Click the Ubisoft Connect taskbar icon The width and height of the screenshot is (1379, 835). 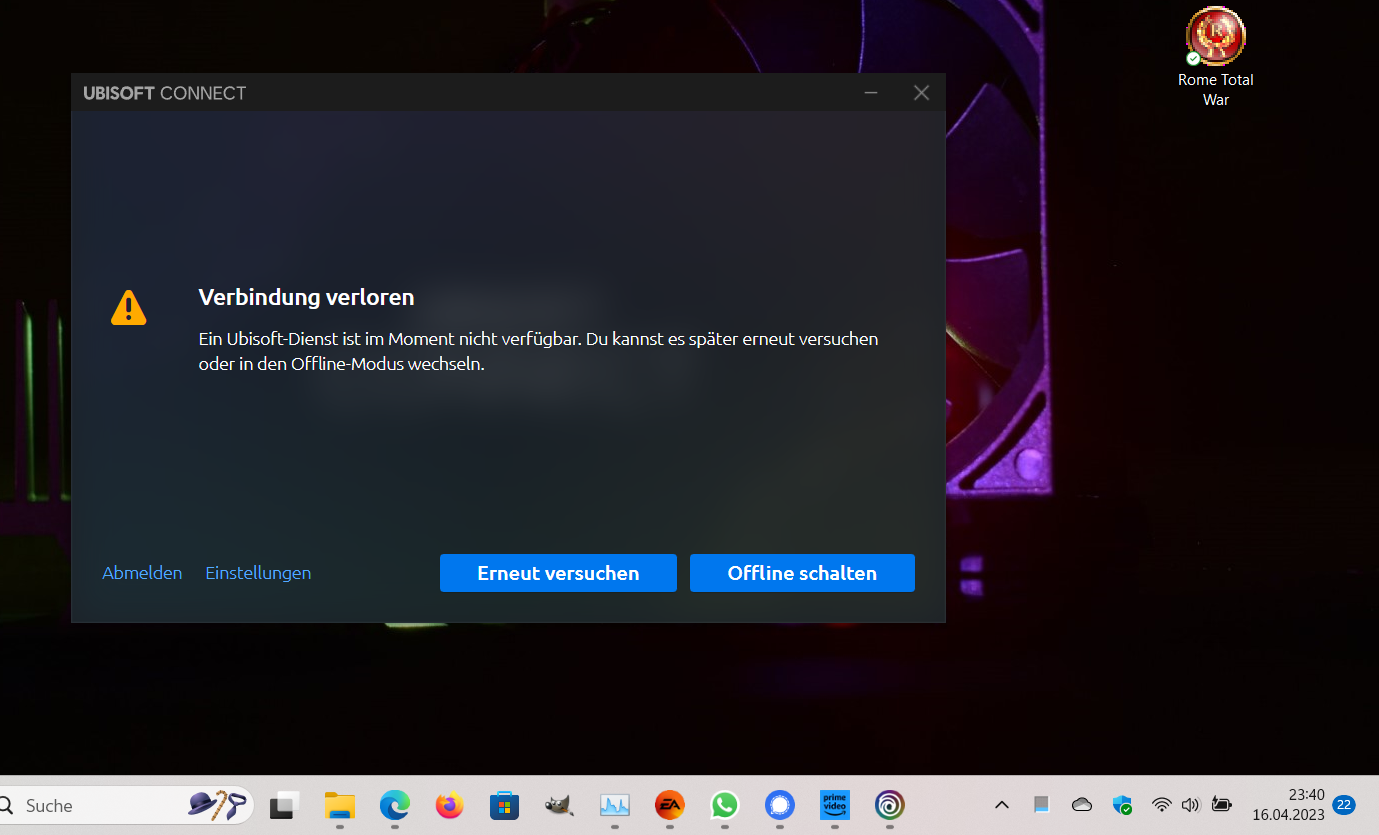pos(889,805)
